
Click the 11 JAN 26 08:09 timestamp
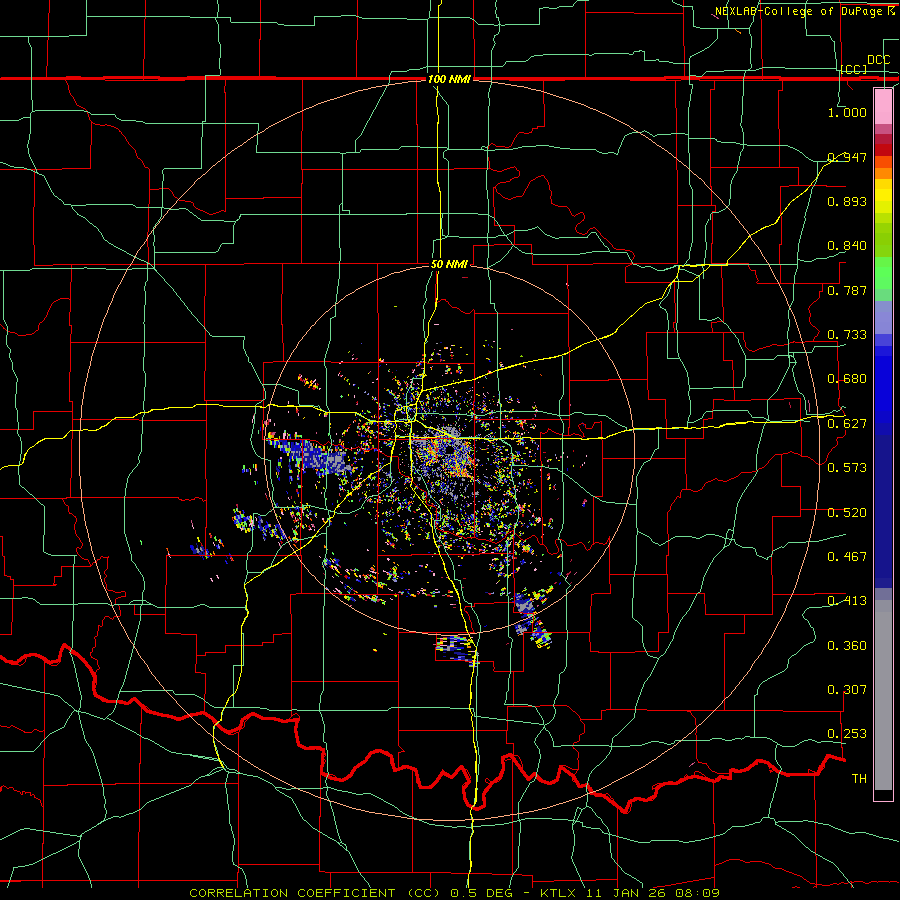pyautogui.click(x=653, y=893)
